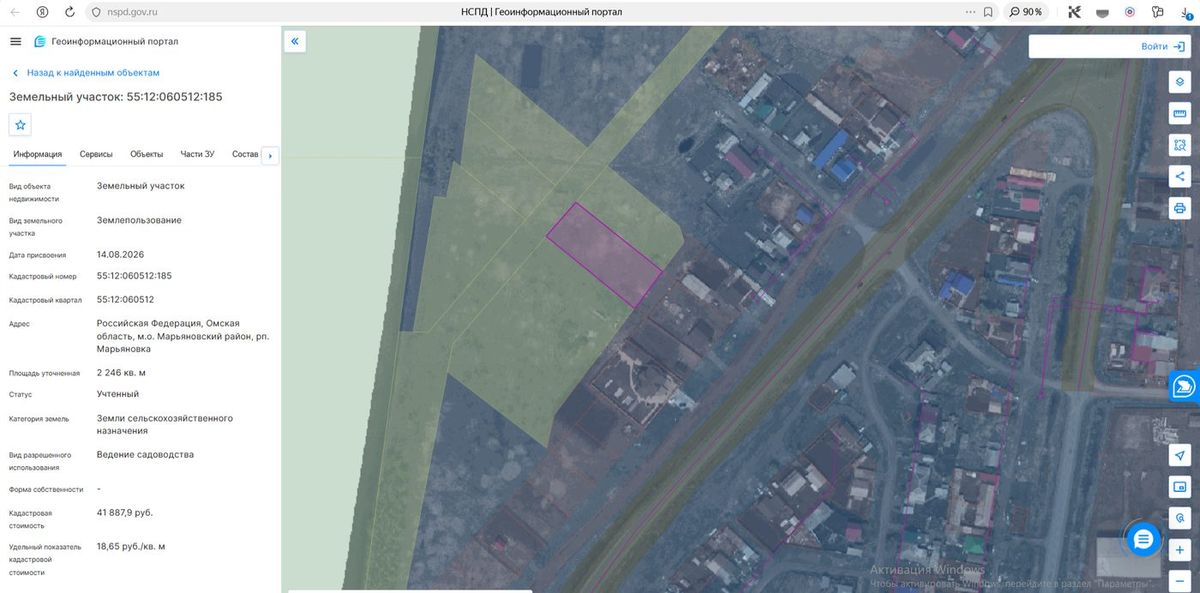Click the cadastral number 55:12:060512:185 value
Image resolution: width=1200 pixels, height=593 pixels.
tap(134, 276)
